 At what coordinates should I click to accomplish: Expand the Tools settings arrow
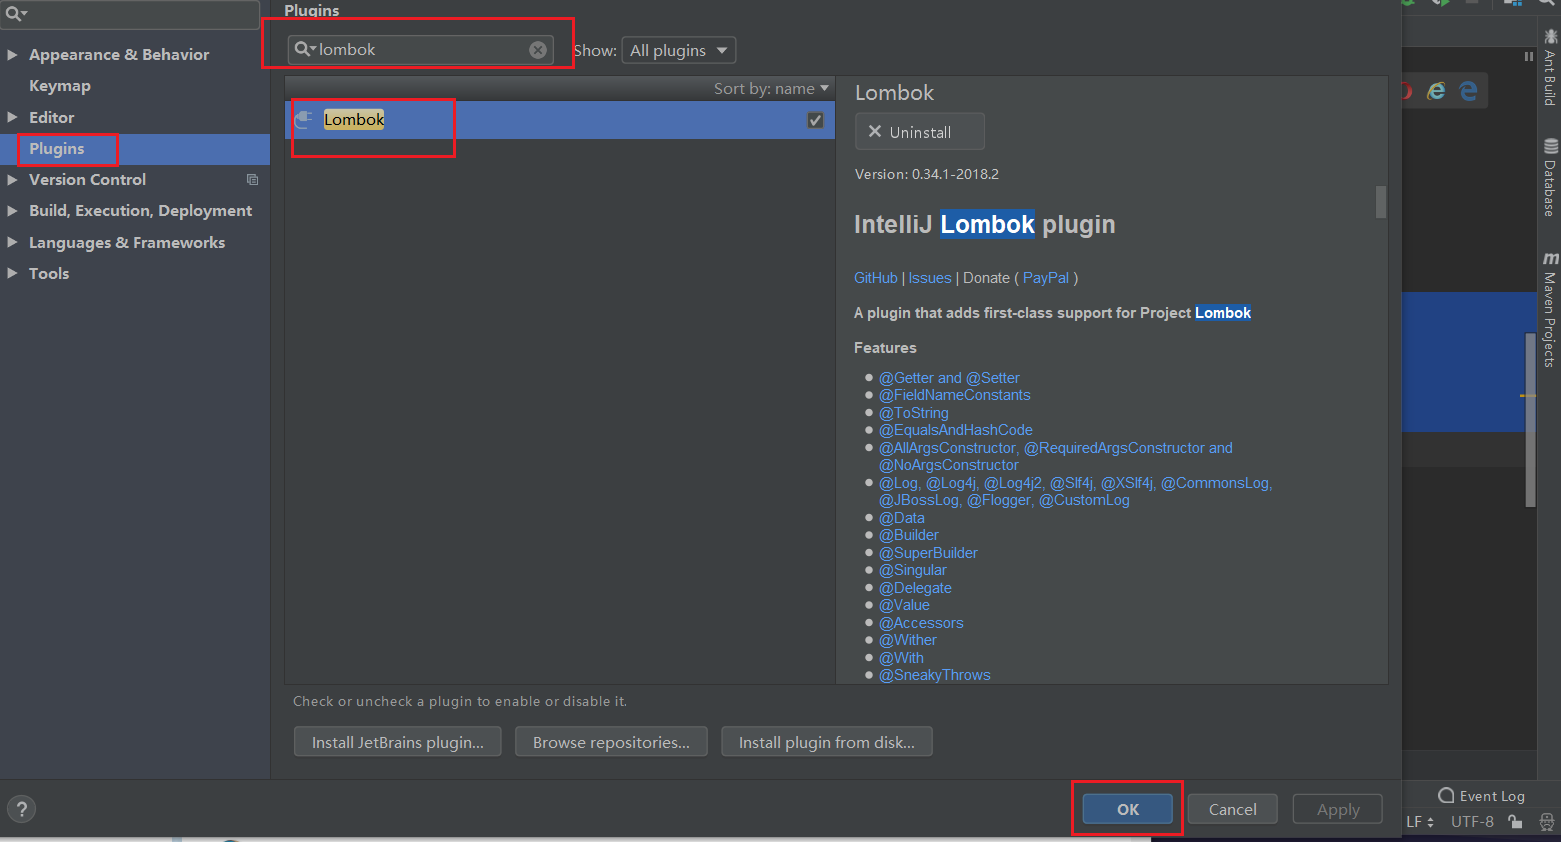pyautogui.click(x=12, y=273)
